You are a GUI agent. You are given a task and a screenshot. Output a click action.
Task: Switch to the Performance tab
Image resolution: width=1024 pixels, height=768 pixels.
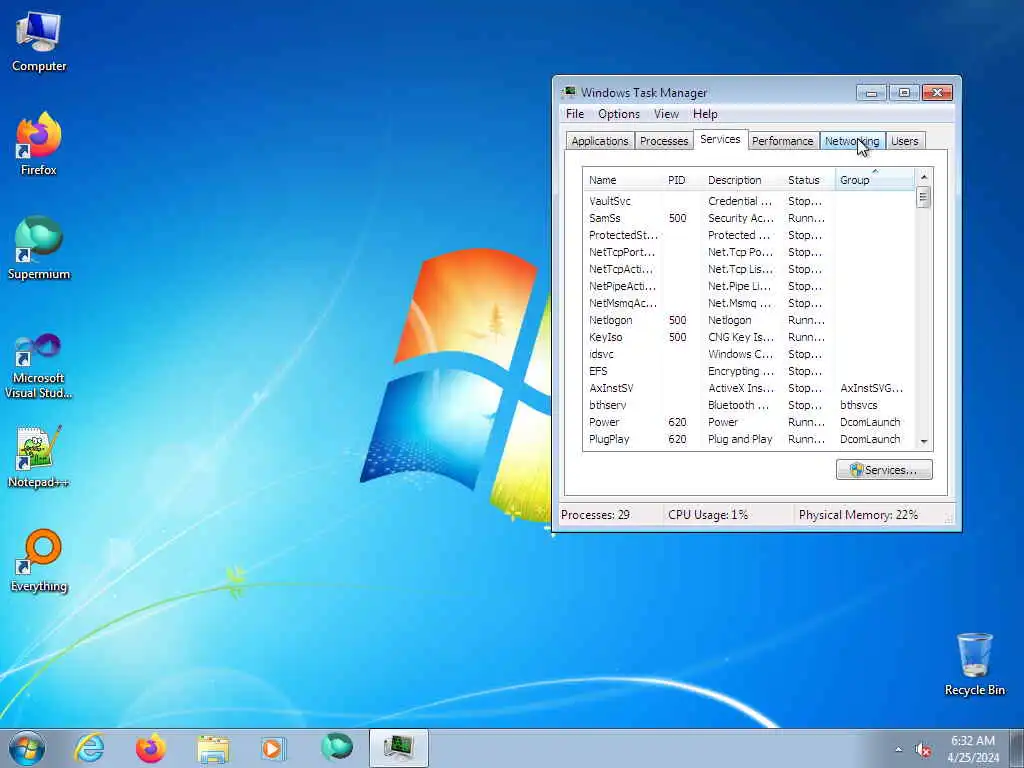[782, 141]
